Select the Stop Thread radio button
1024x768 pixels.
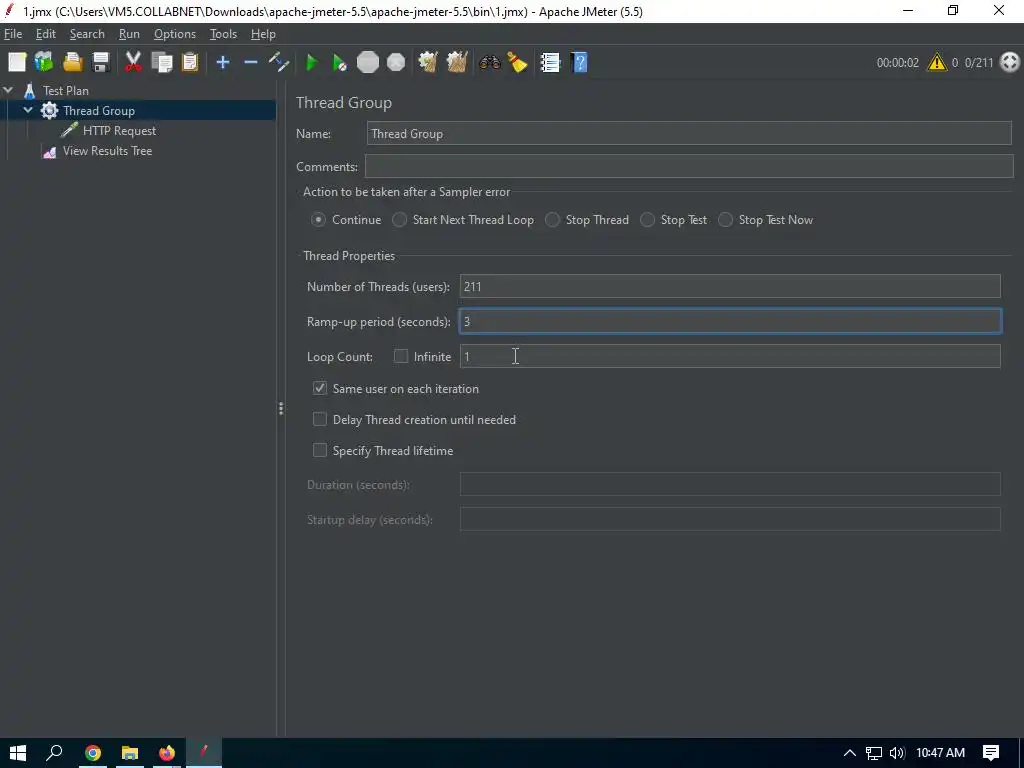(552, 220)
